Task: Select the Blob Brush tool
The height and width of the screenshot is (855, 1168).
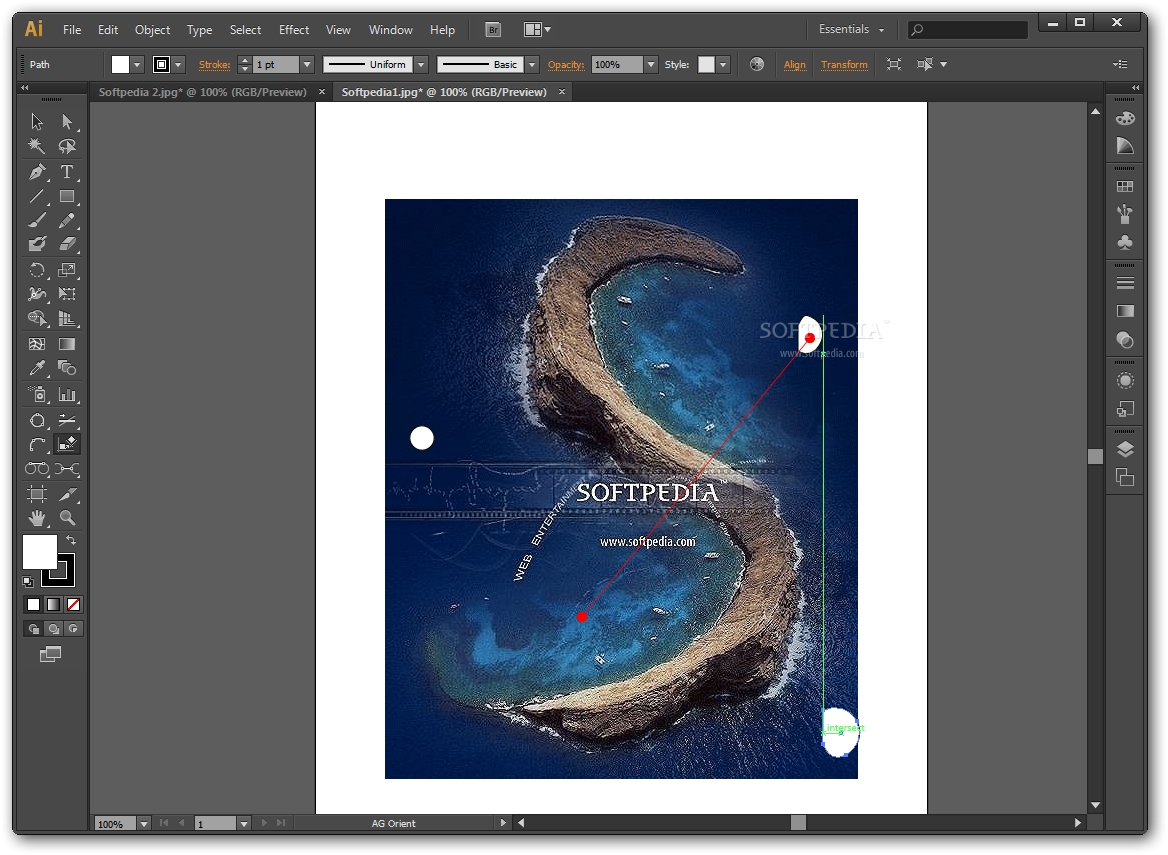Action: pos(36,244)
